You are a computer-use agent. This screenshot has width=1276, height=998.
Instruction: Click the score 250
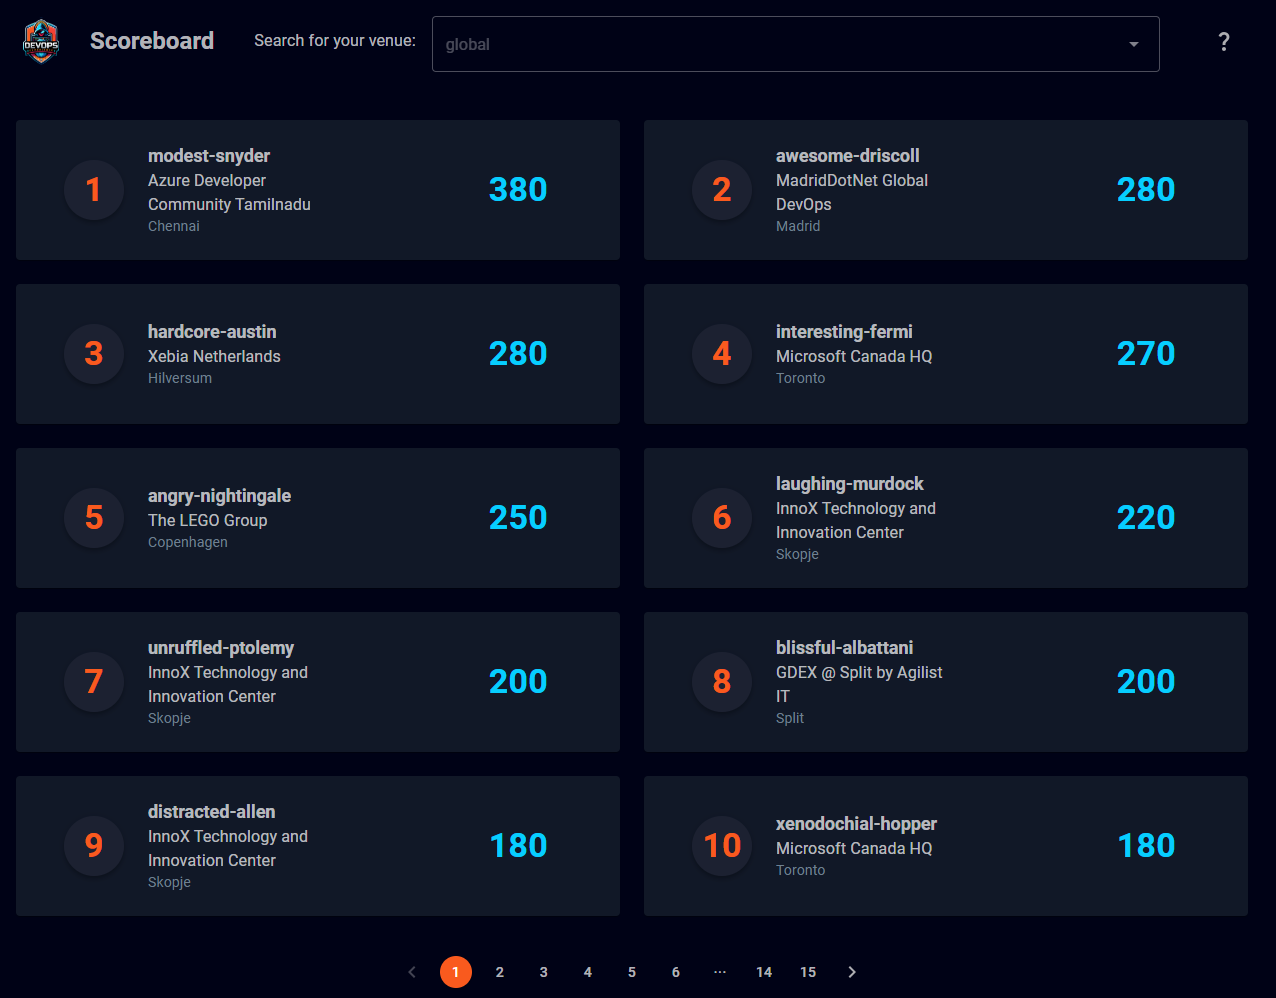coord(518,518)
